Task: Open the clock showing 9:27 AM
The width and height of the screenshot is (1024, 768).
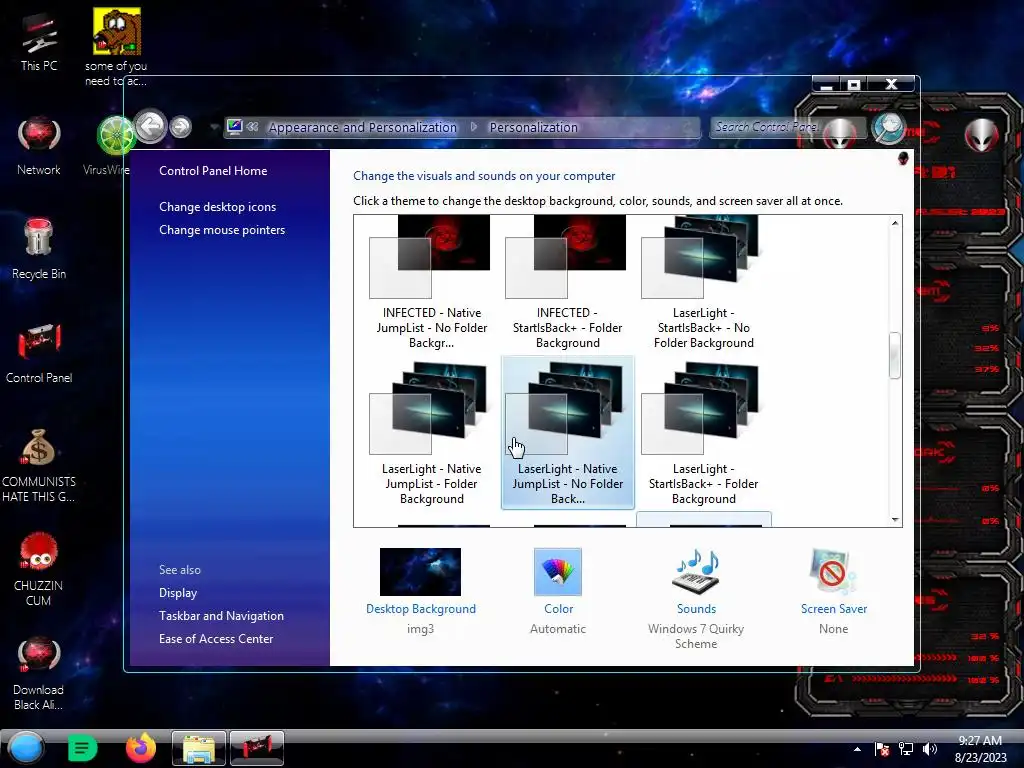Action: click(x=980, y=749)
